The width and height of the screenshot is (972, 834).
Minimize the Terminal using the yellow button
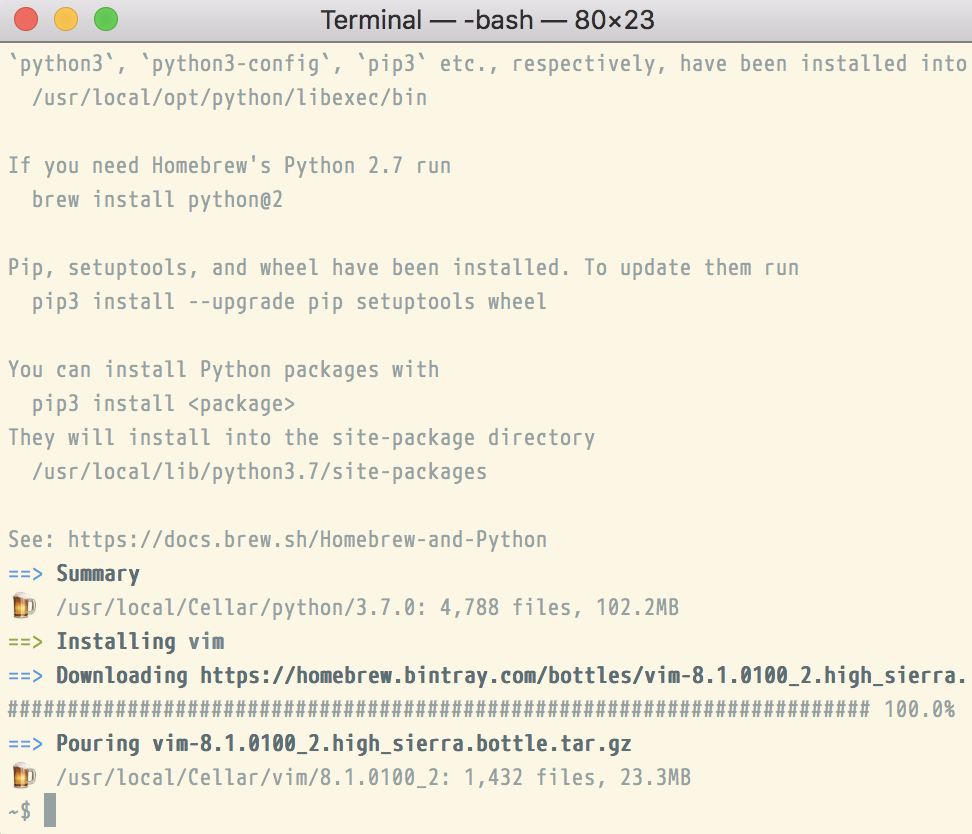66,19
